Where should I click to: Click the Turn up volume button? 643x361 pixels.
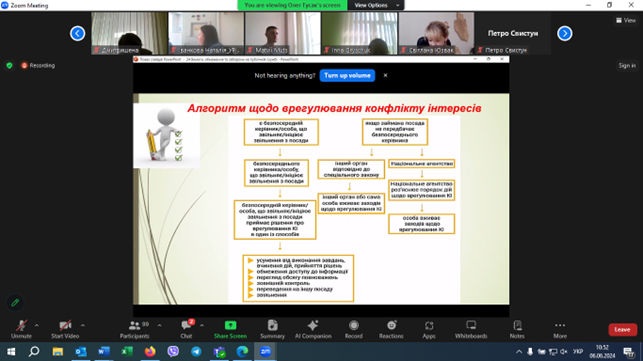click(x=347, y=75)
